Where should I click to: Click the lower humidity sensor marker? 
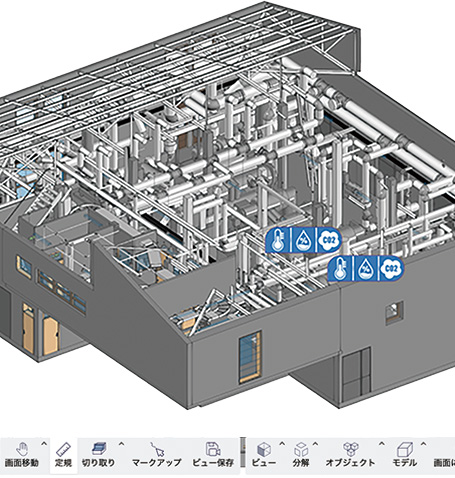[366, 269]
